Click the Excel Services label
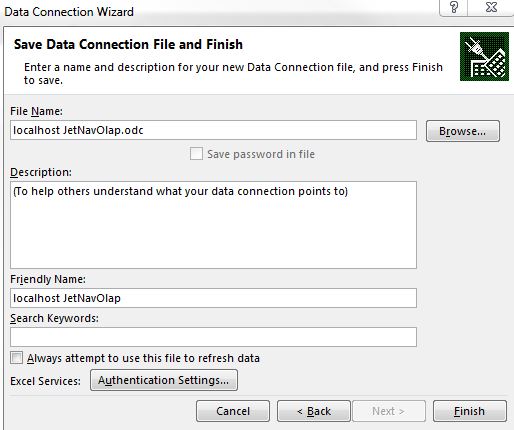The width and height of the screenshot is (514, 430). pyautogui.click(x=45, y=381)
